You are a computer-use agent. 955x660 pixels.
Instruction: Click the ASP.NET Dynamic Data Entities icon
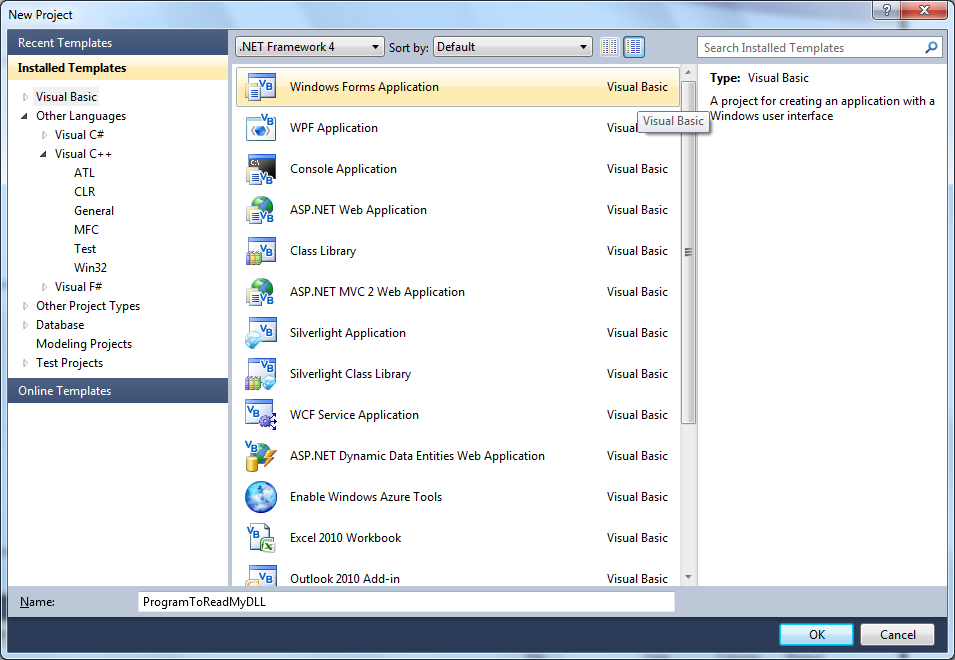261,456
